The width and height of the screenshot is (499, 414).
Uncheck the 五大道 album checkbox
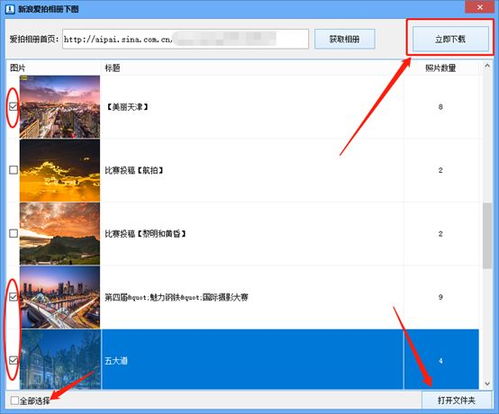pos(13,360)
